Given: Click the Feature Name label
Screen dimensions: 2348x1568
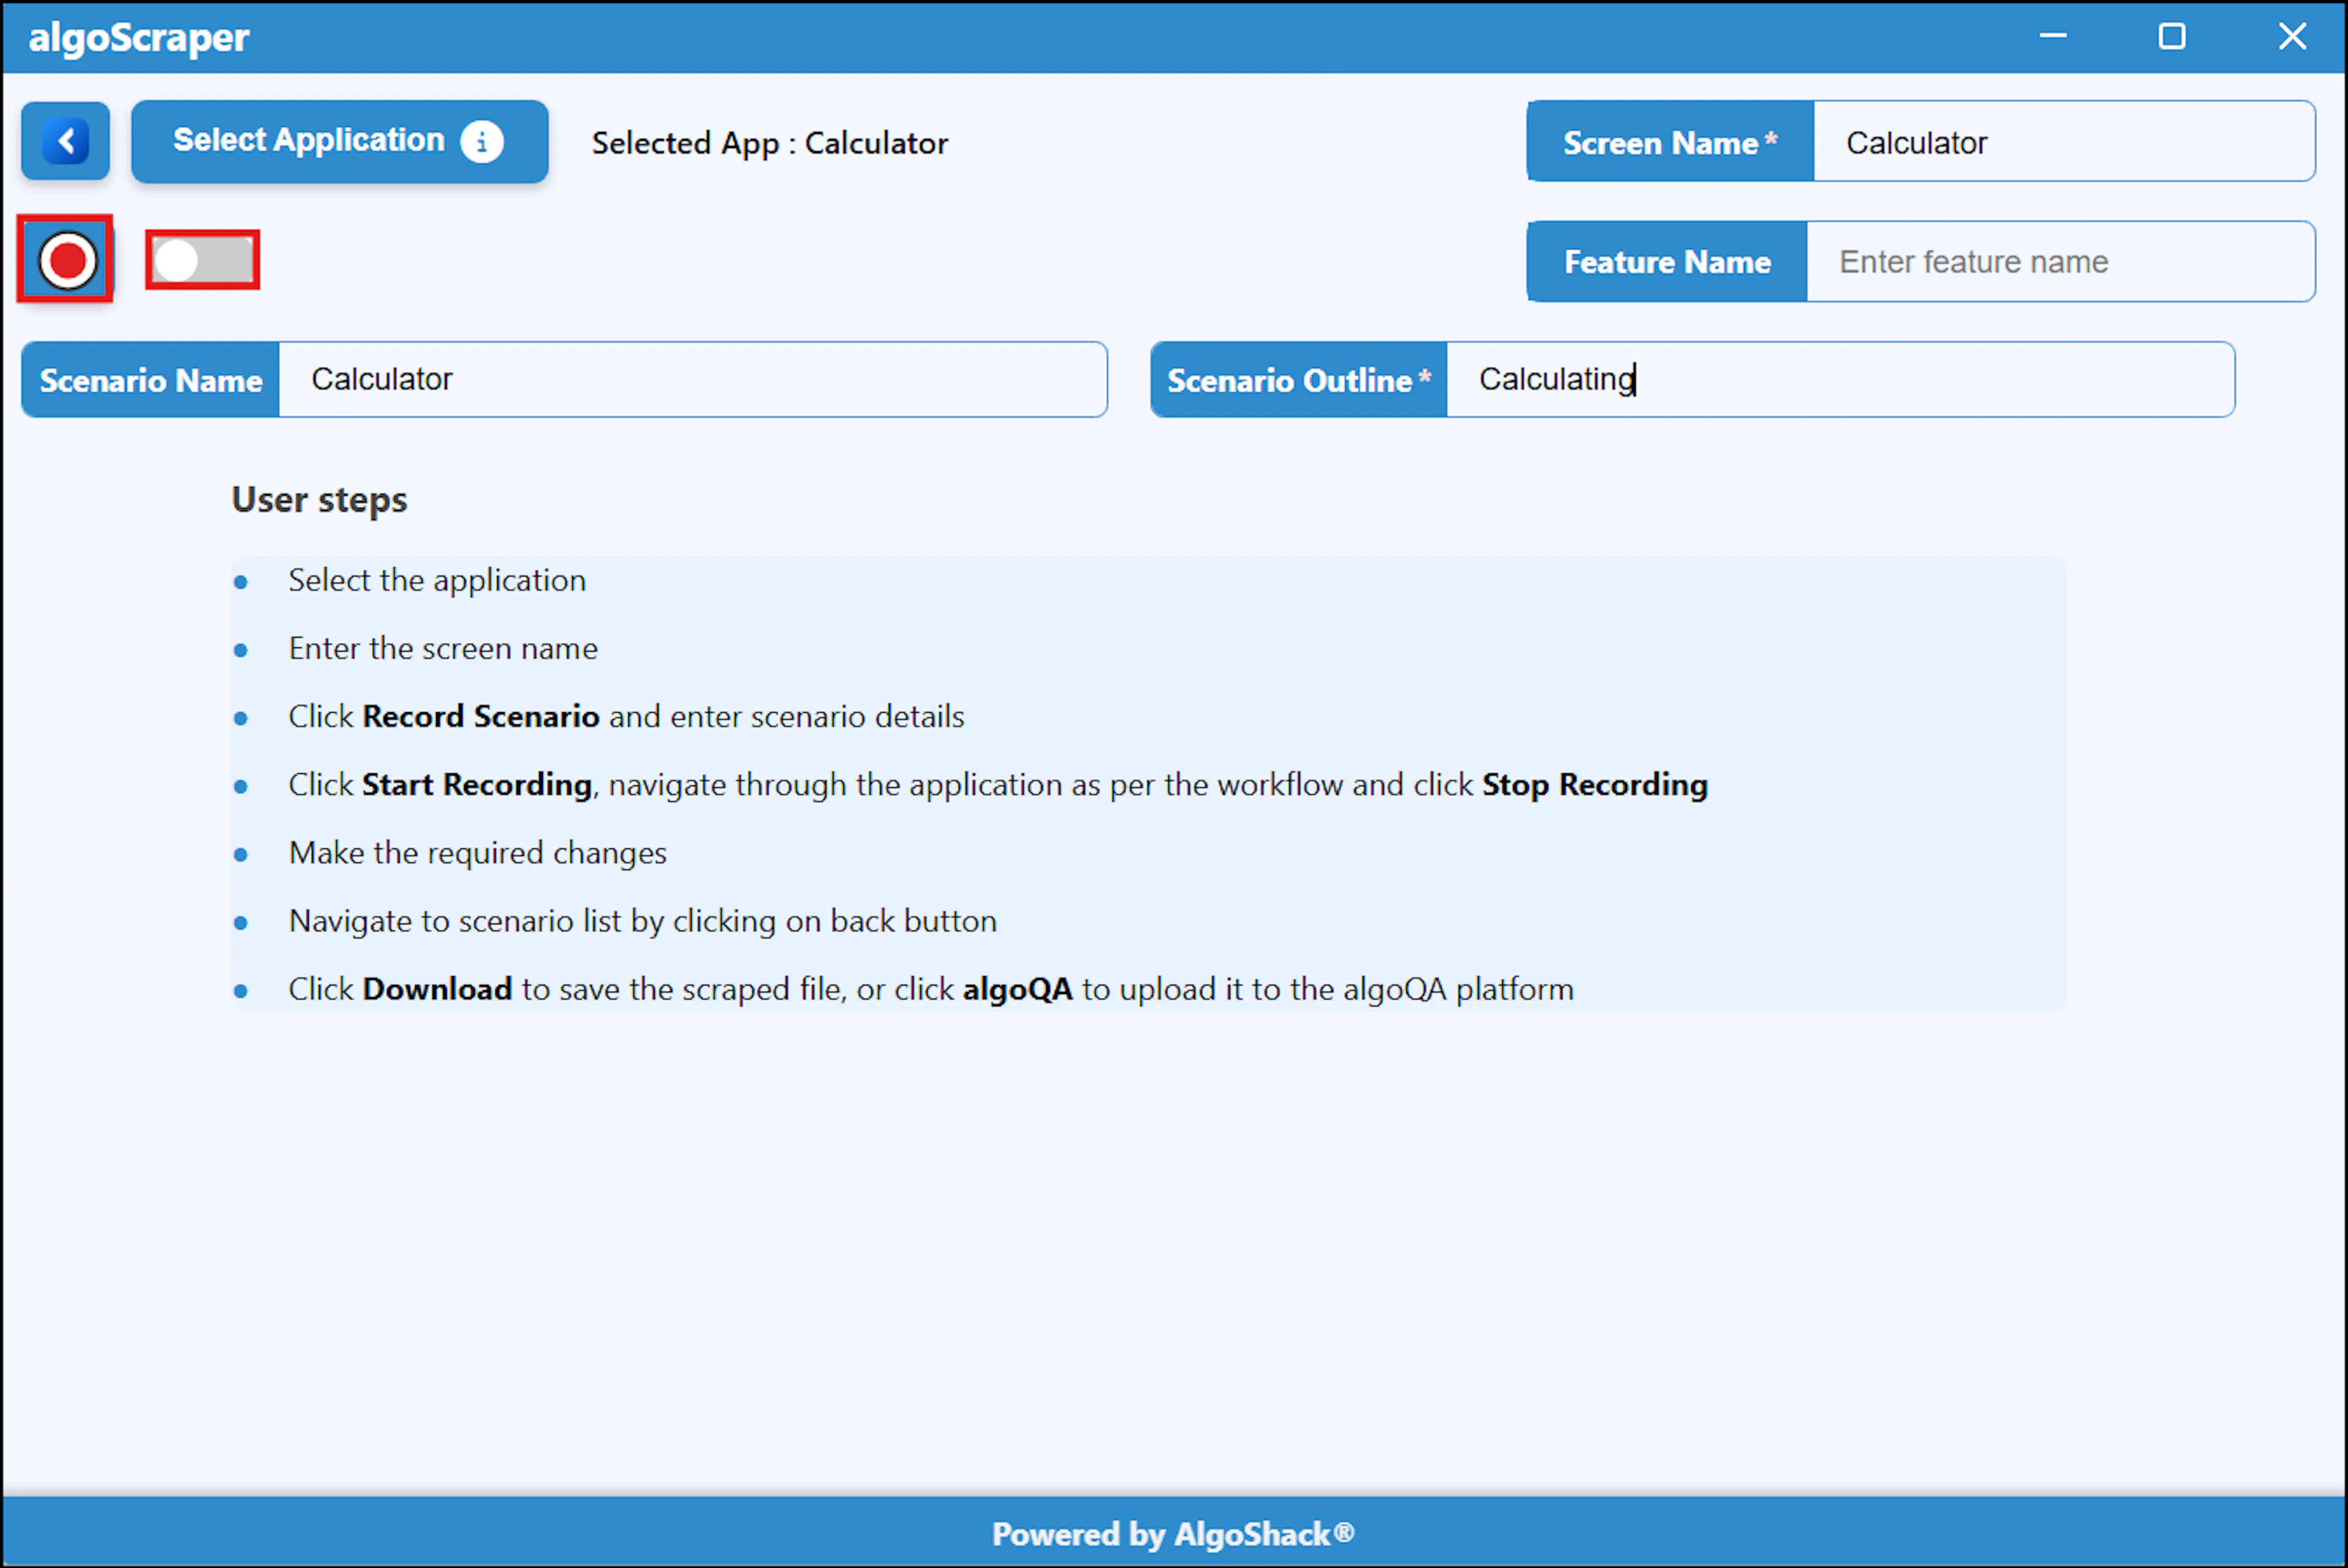Looking at the screenshot, I should click(x=1667, y=261).
